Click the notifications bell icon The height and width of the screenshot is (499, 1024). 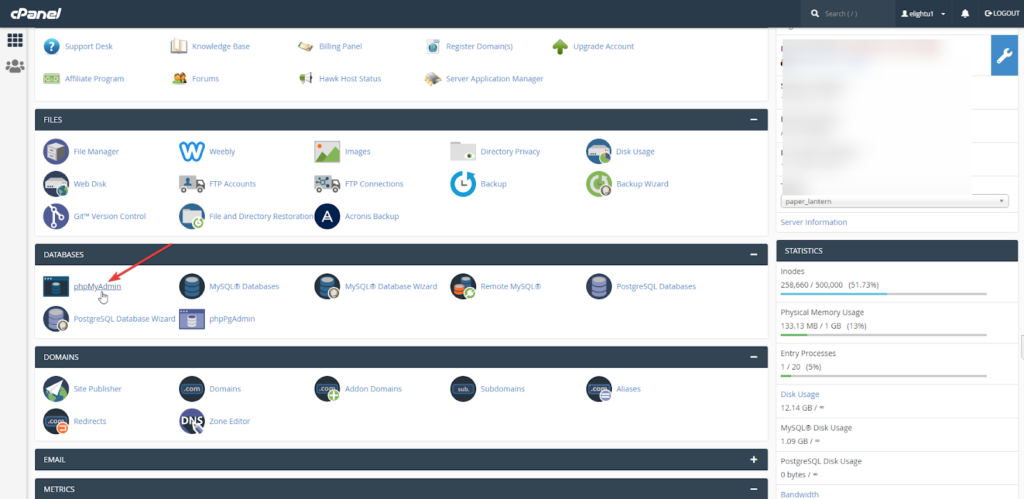[965, 14]
